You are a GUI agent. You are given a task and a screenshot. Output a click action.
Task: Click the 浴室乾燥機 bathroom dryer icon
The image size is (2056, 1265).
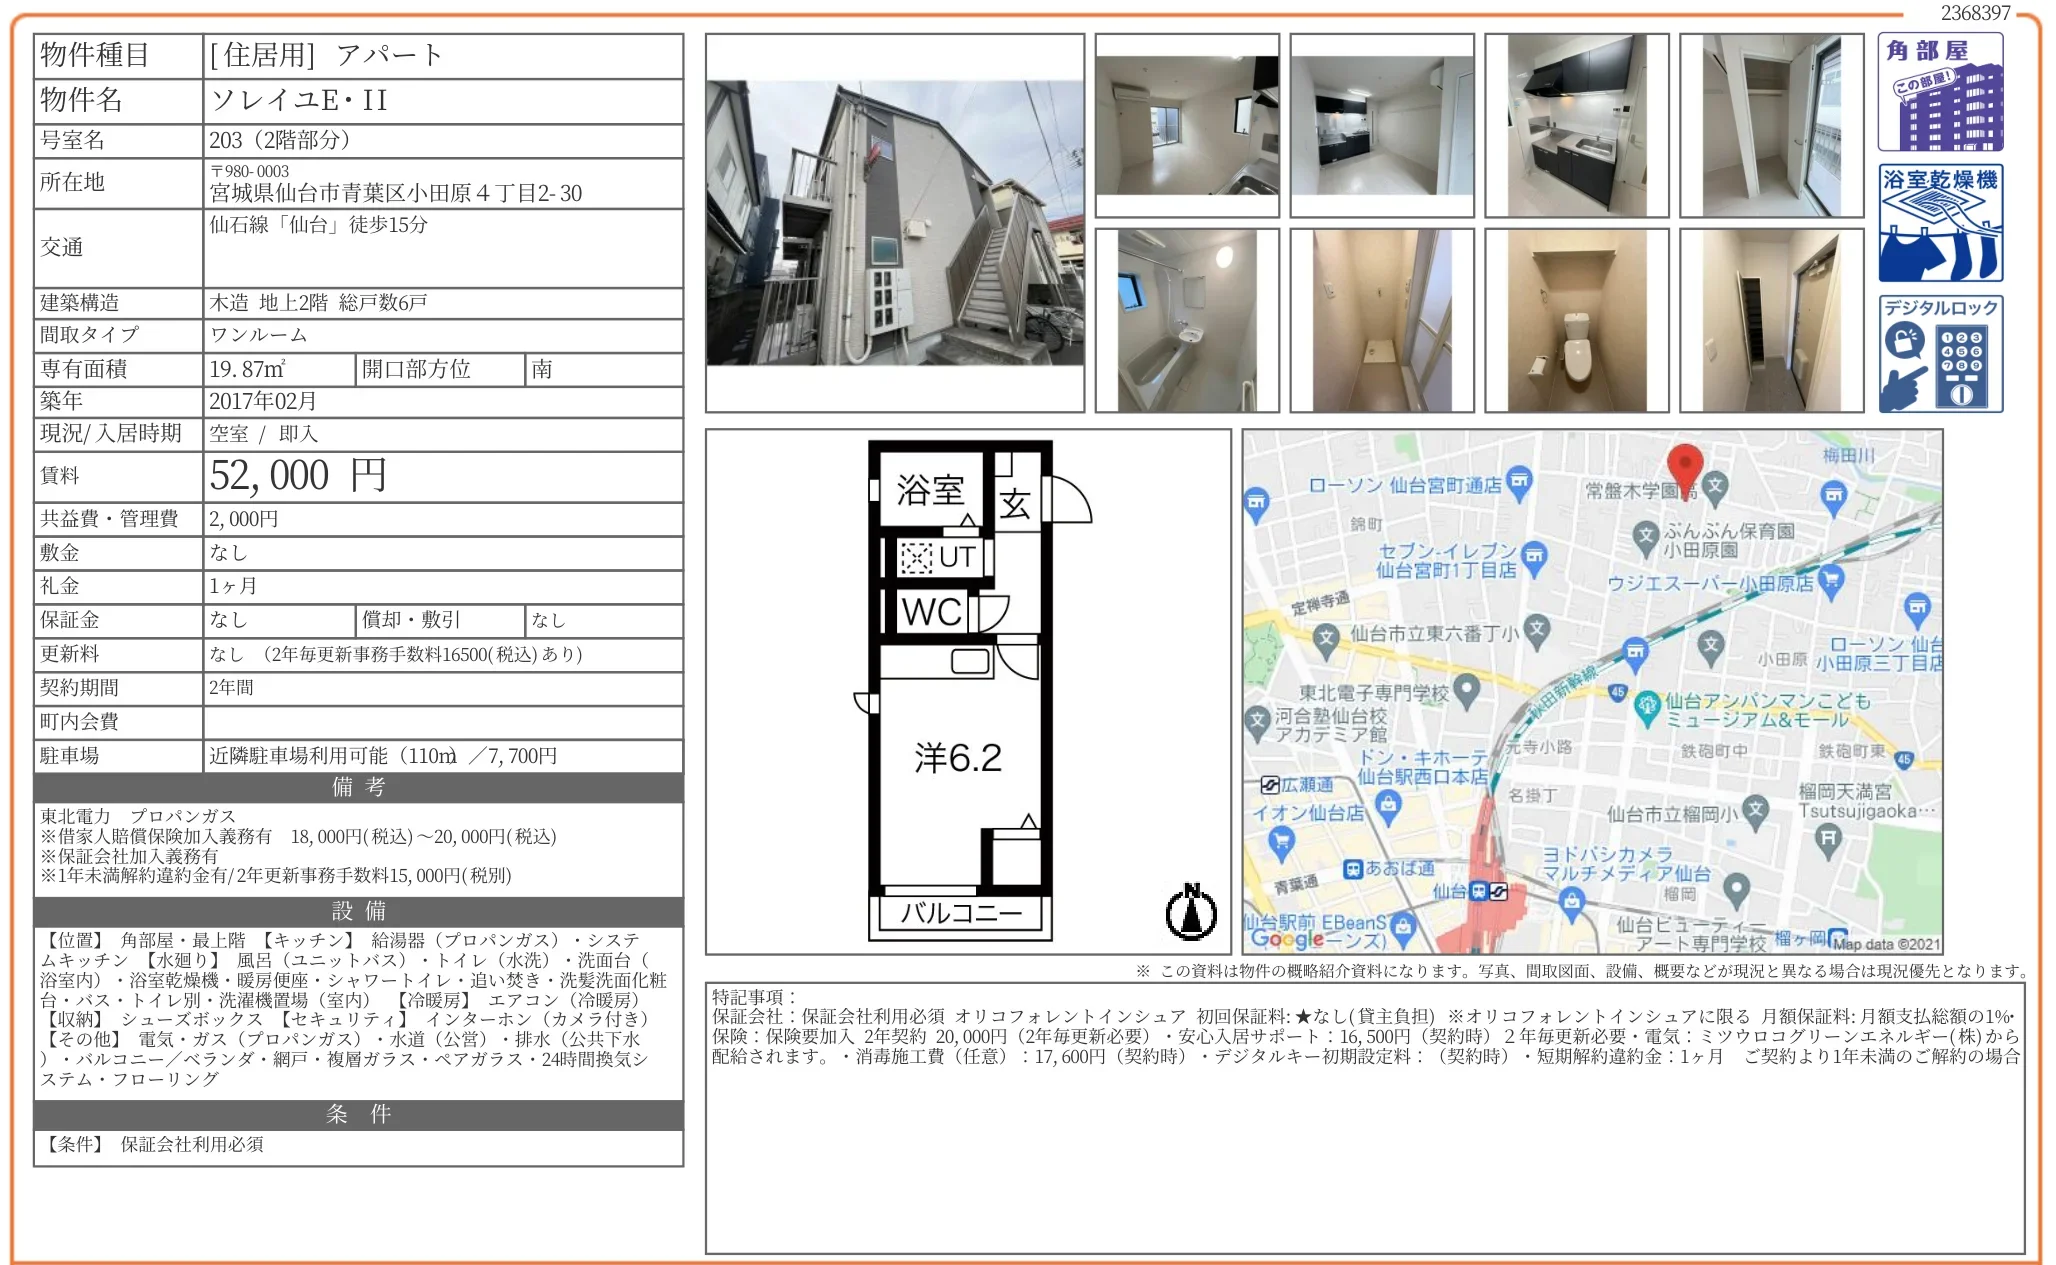coord(1939,223)
